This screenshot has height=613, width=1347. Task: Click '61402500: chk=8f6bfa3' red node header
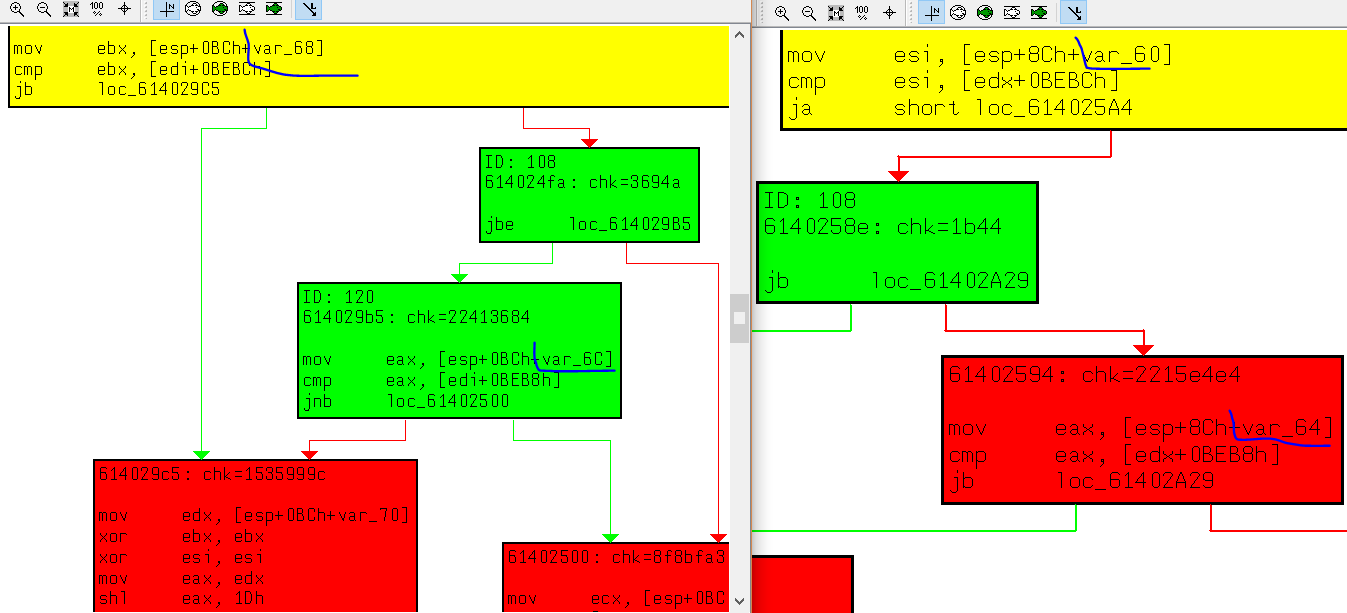point(616,557)
